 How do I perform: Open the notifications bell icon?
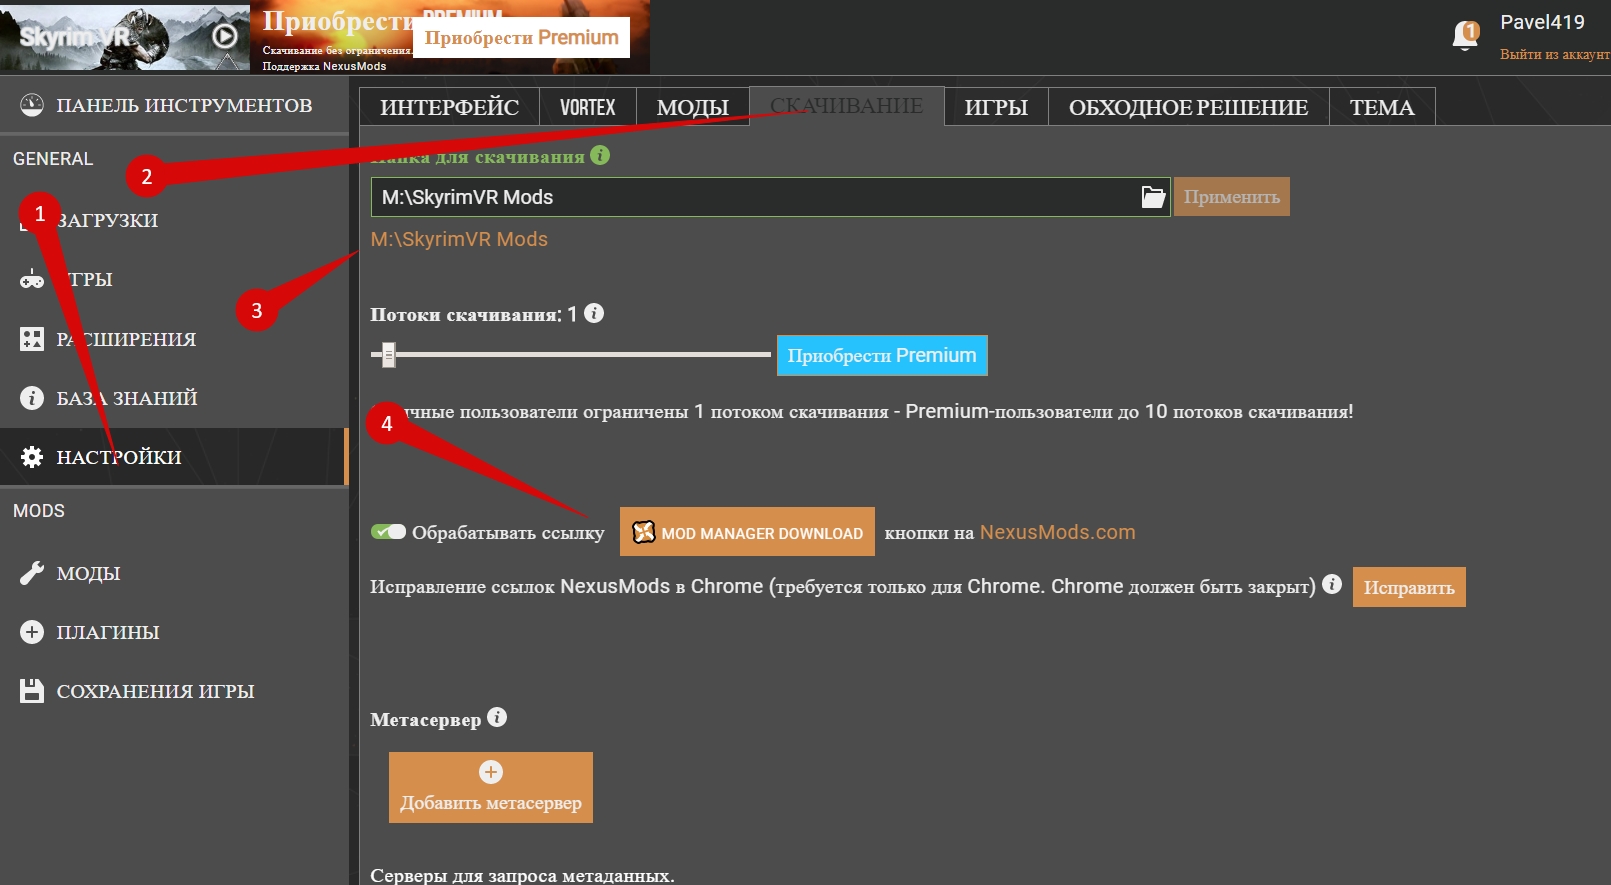tap(1466, 36)
